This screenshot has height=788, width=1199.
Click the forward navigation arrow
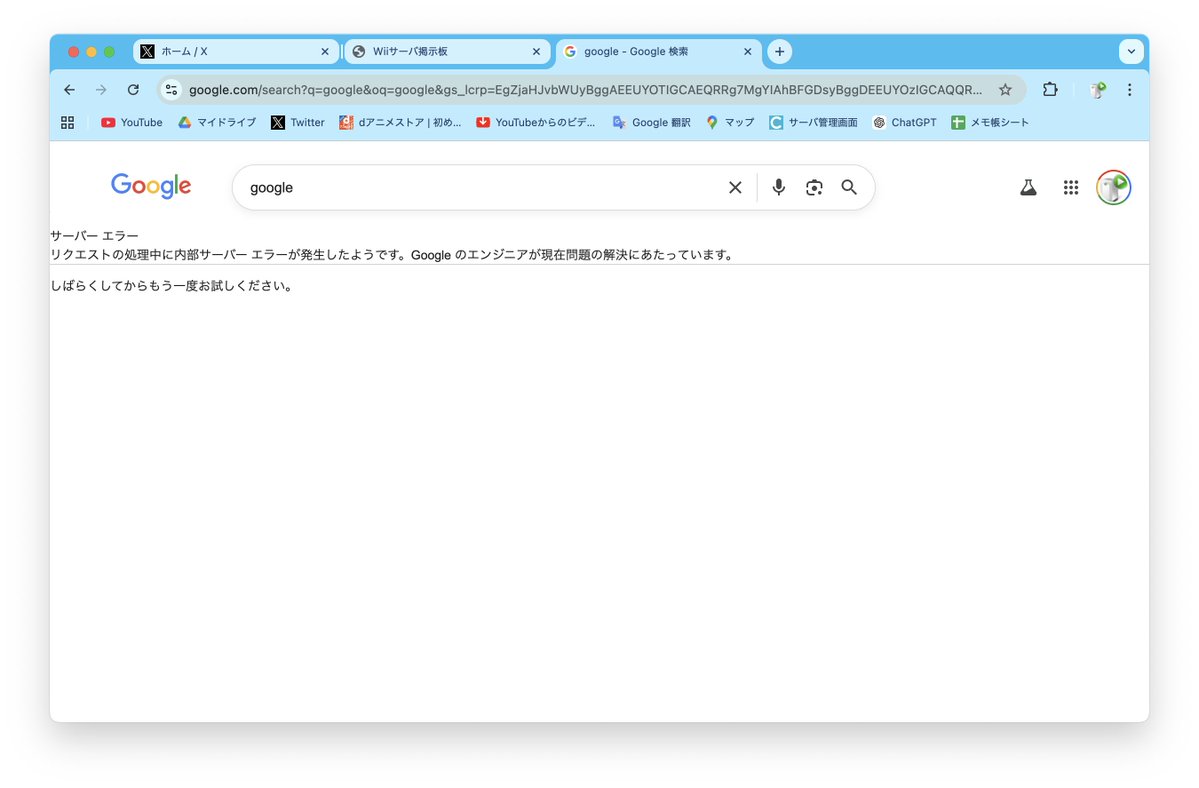101,89
